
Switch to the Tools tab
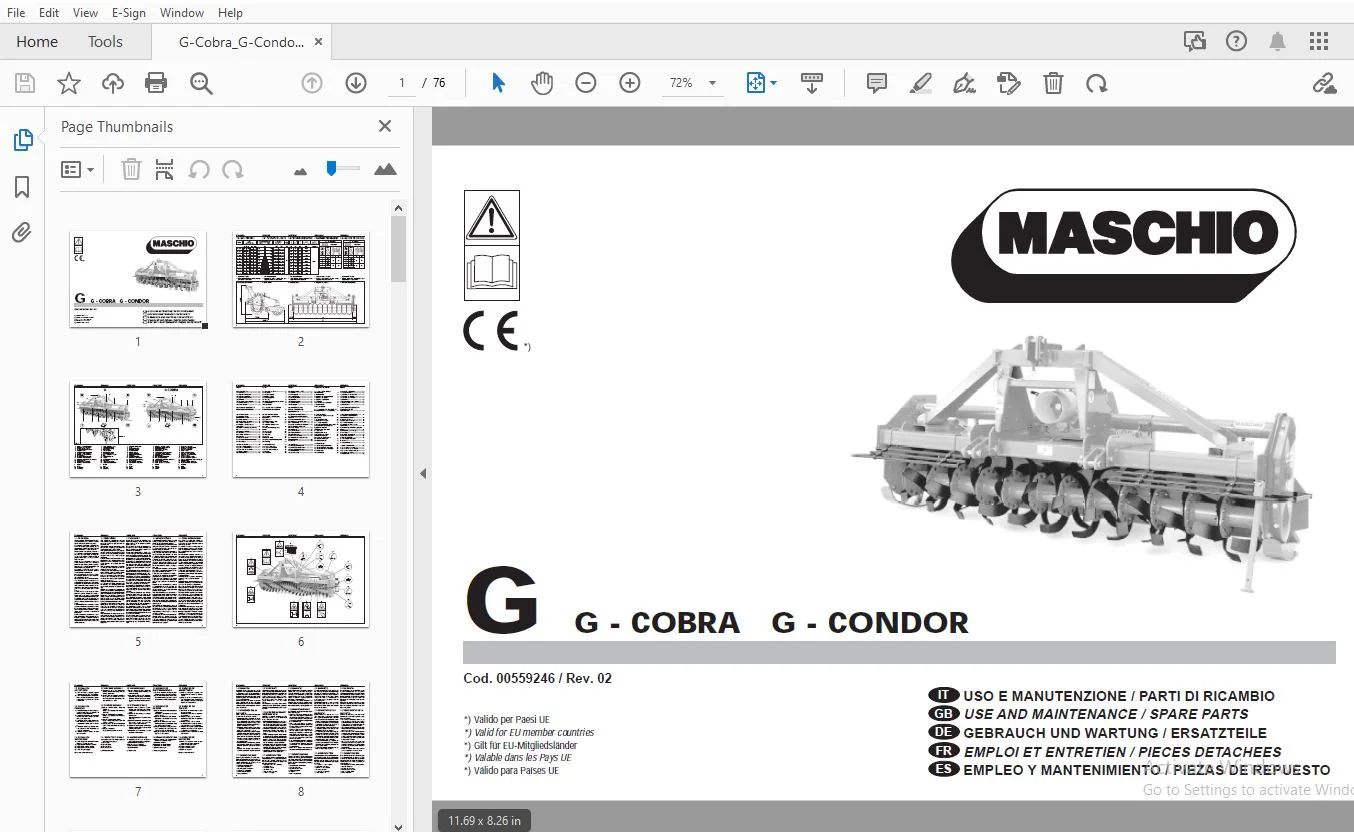click(105, 42)
